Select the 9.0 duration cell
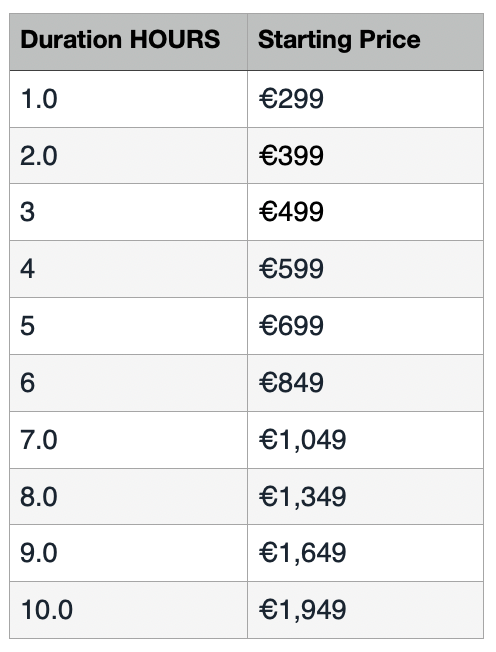496x652 pixels. [128, 553]
